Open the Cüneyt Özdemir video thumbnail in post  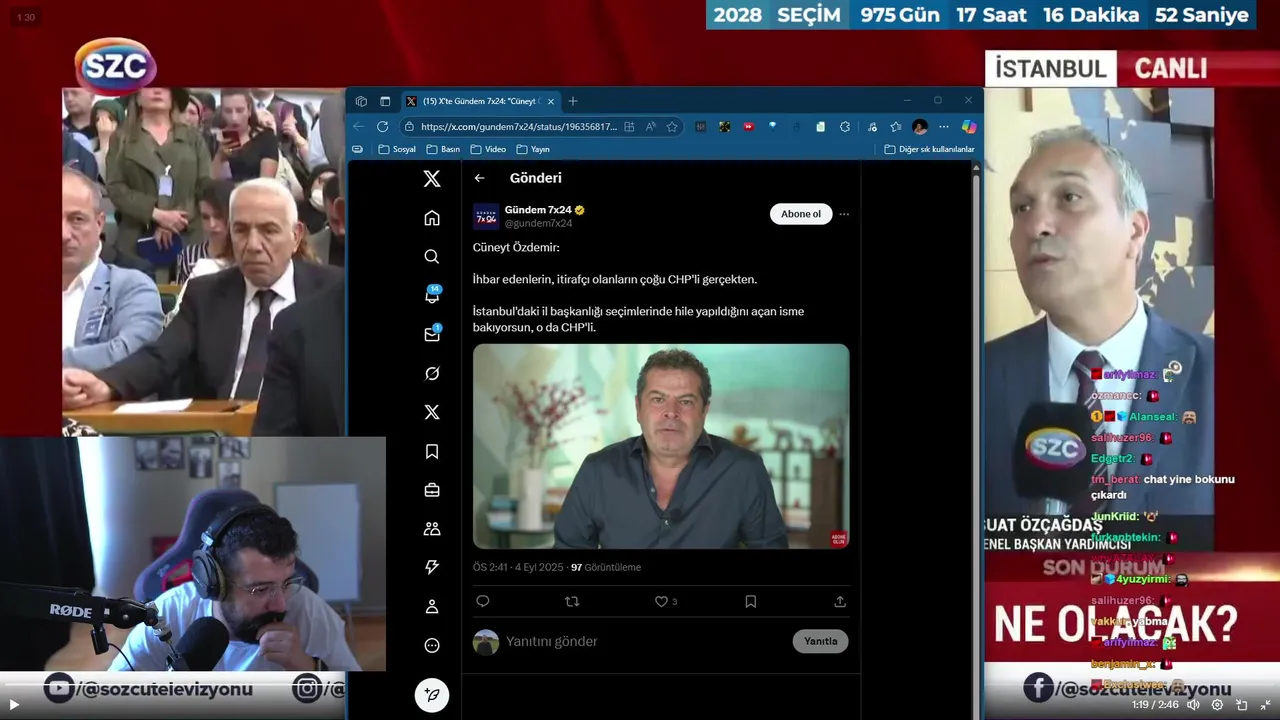point(661,446)
